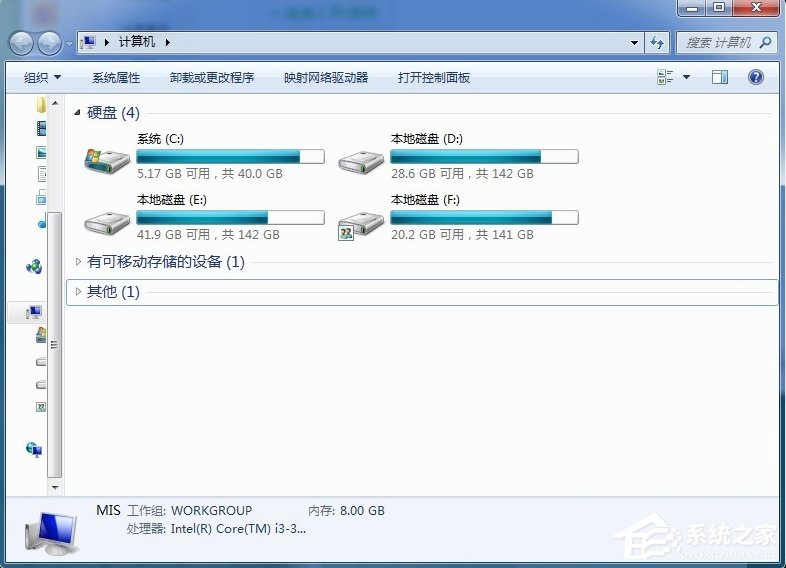786x568 pixels.
Task: Open Videos library icon in navigation pane
Action: click(41, 128)
